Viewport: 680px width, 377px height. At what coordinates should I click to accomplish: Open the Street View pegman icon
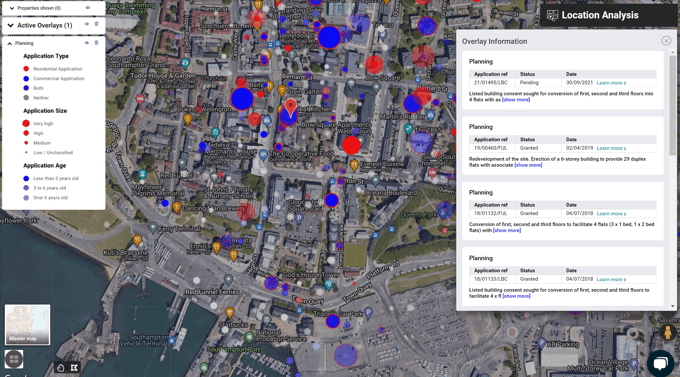pos(667,333)
